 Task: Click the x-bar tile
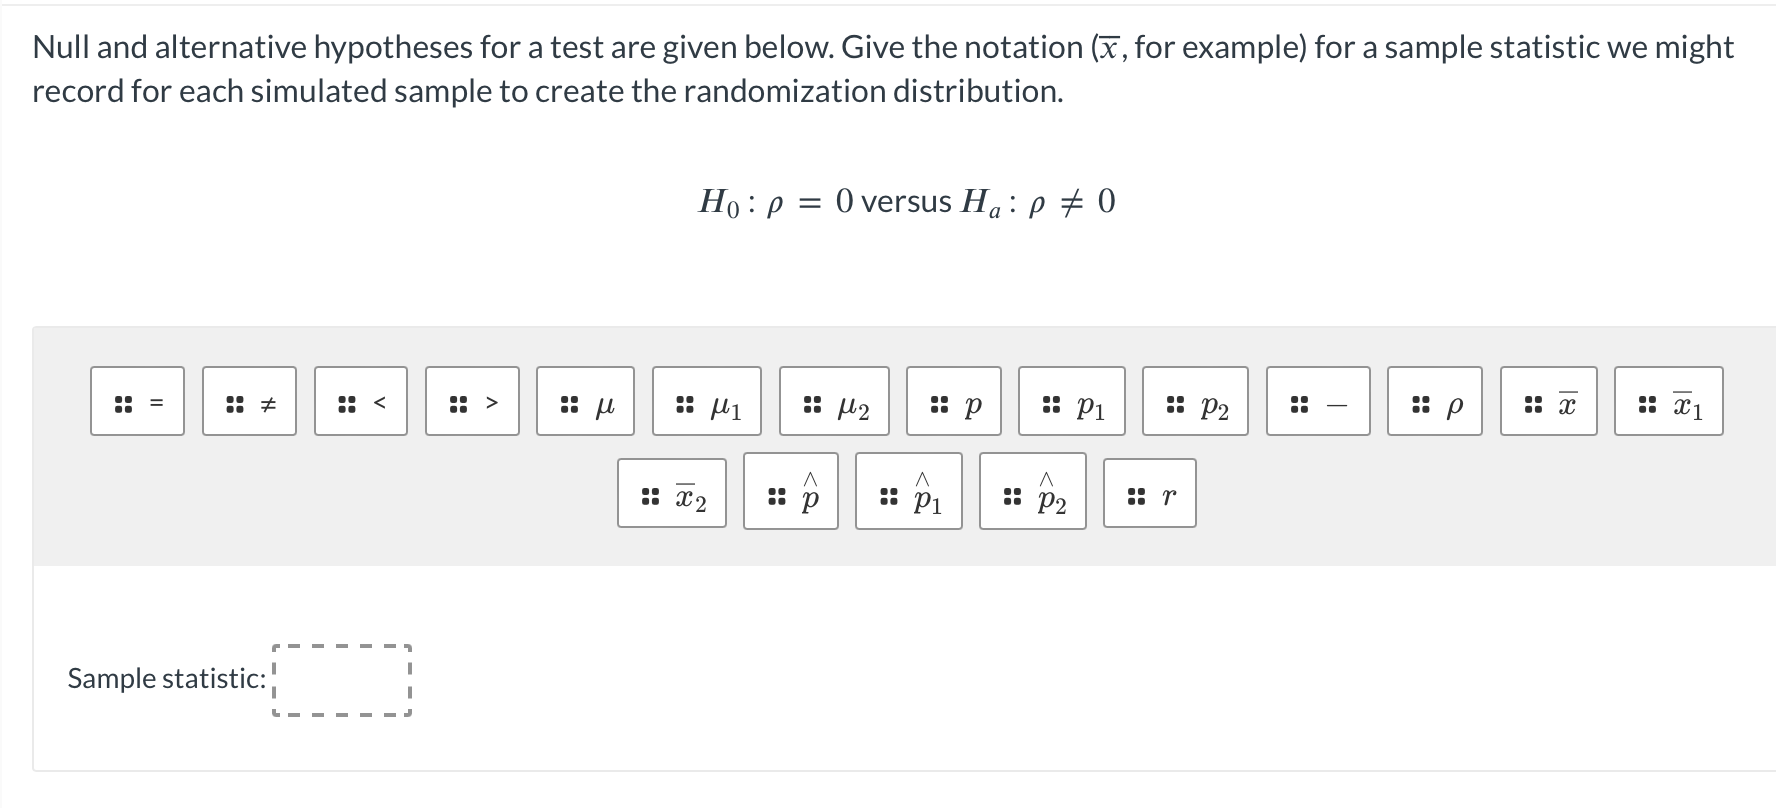[1546, 401]
